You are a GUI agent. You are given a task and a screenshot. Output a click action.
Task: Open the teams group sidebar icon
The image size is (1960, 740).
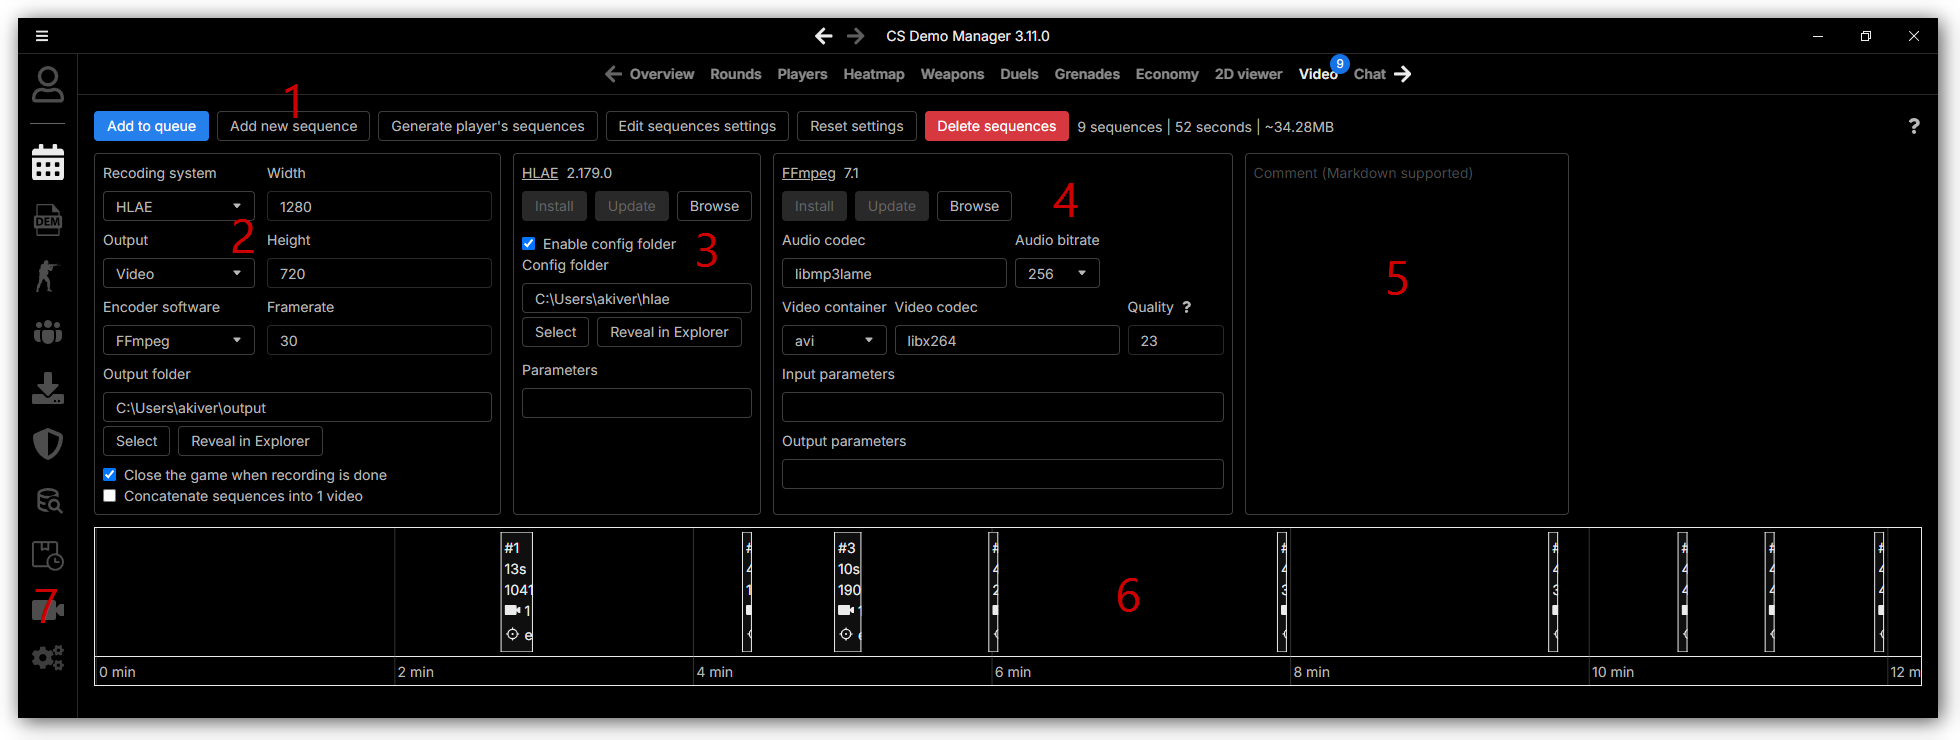(48, 332)
